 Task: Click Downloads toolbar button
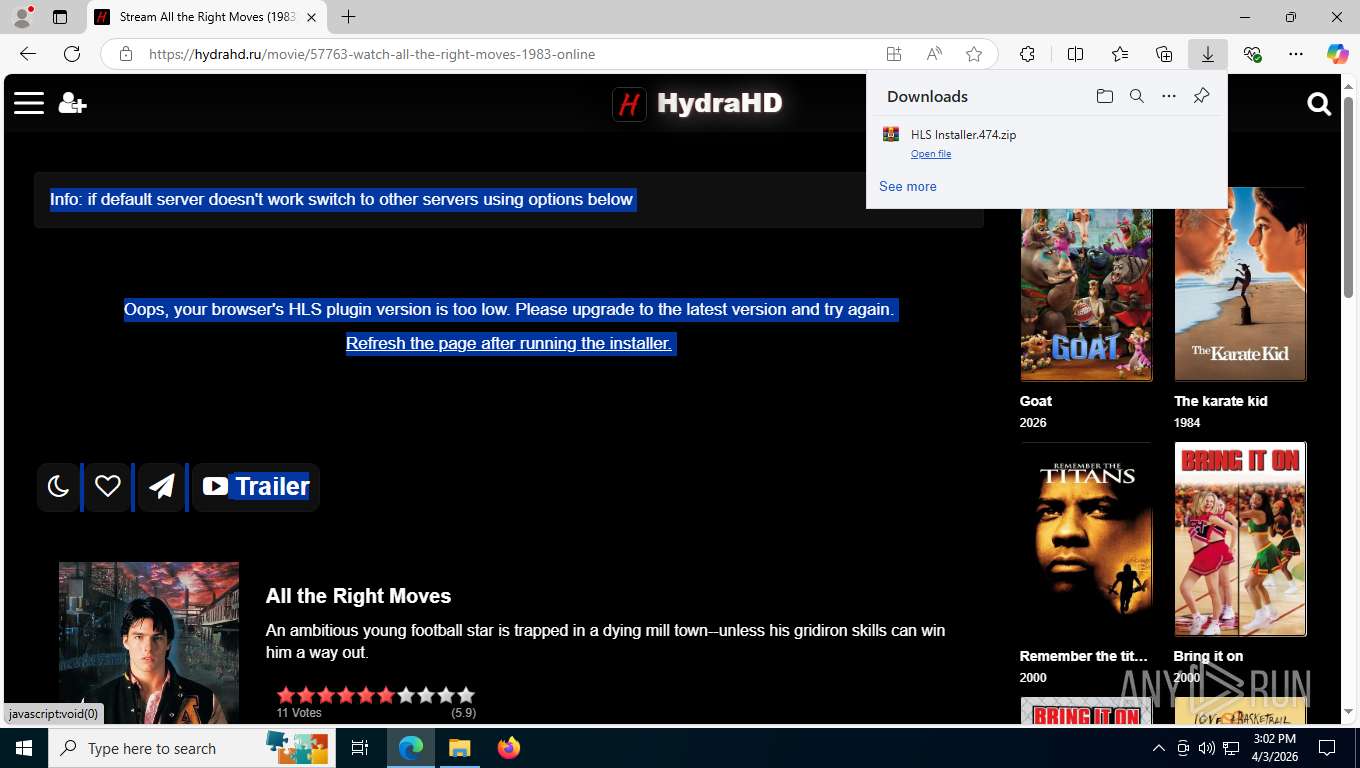point(1207,54)
